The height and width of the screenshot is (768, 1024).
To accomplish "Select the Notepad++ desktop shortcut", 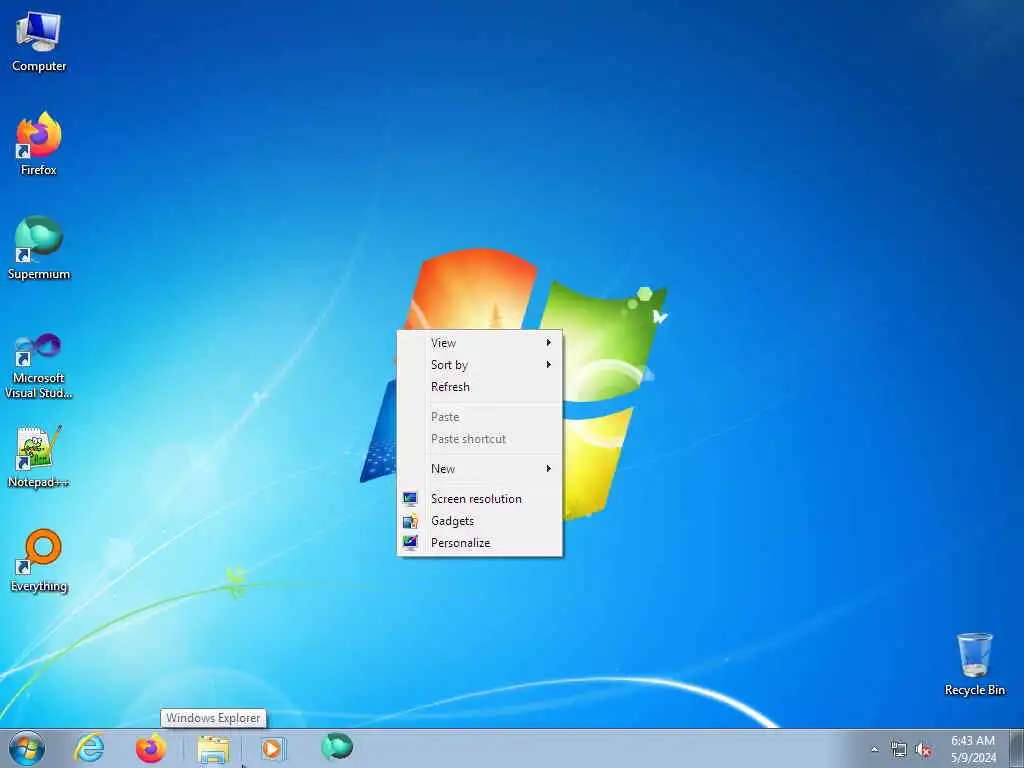I will coord(39,457).
